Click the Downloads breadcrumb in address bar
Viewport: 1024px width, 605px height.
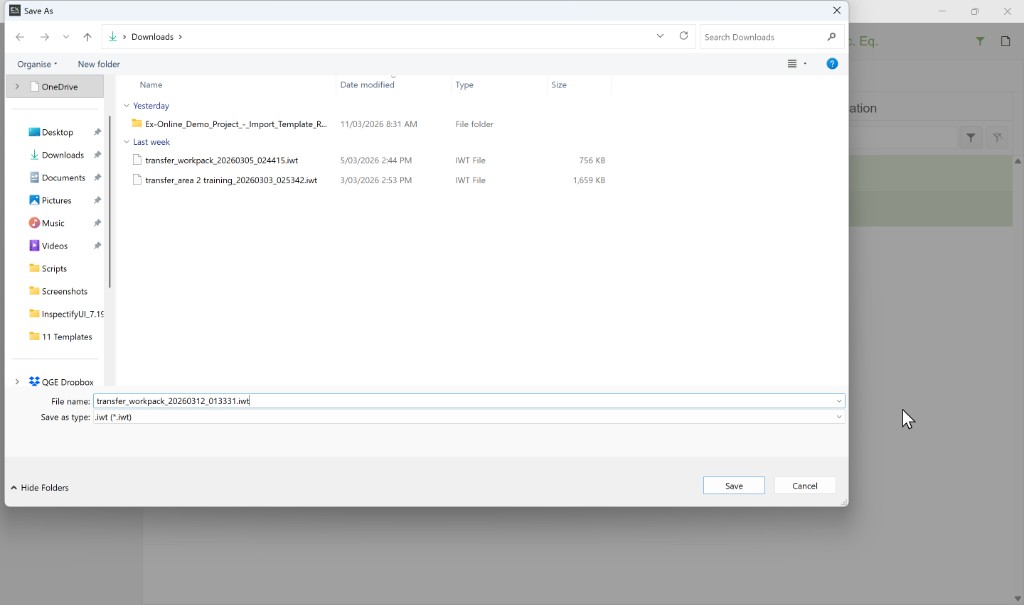(x=152, y=37)
